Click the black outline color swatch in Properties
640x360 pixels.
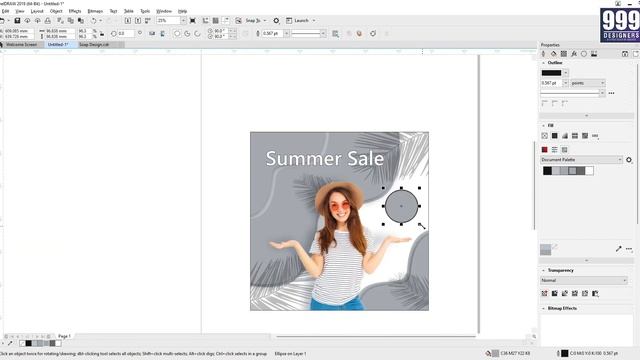click(551, 73)
